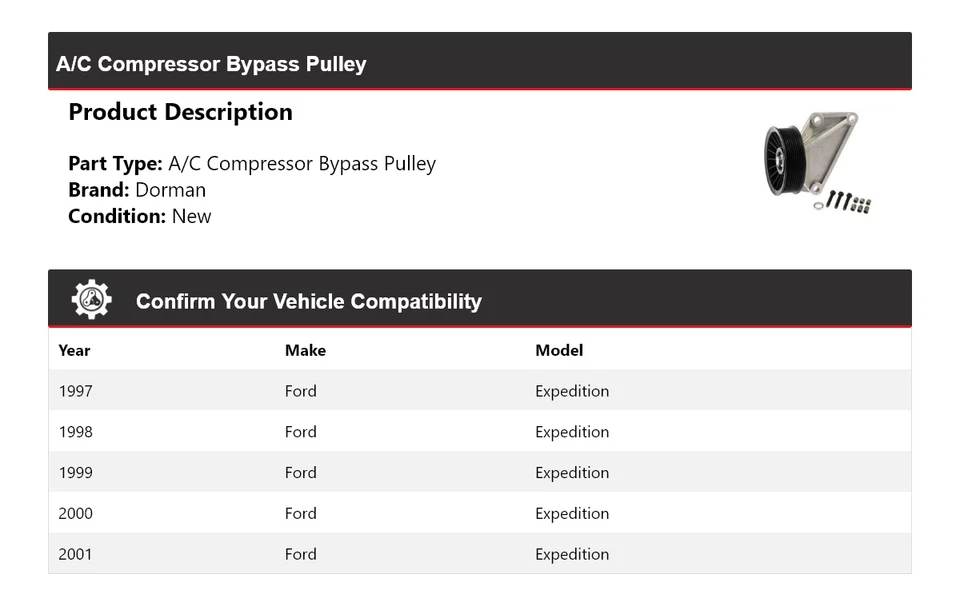Click the A/C Compressor Bypass Pulley title
This screenshot has width=960, height=606.
[211, 64]
